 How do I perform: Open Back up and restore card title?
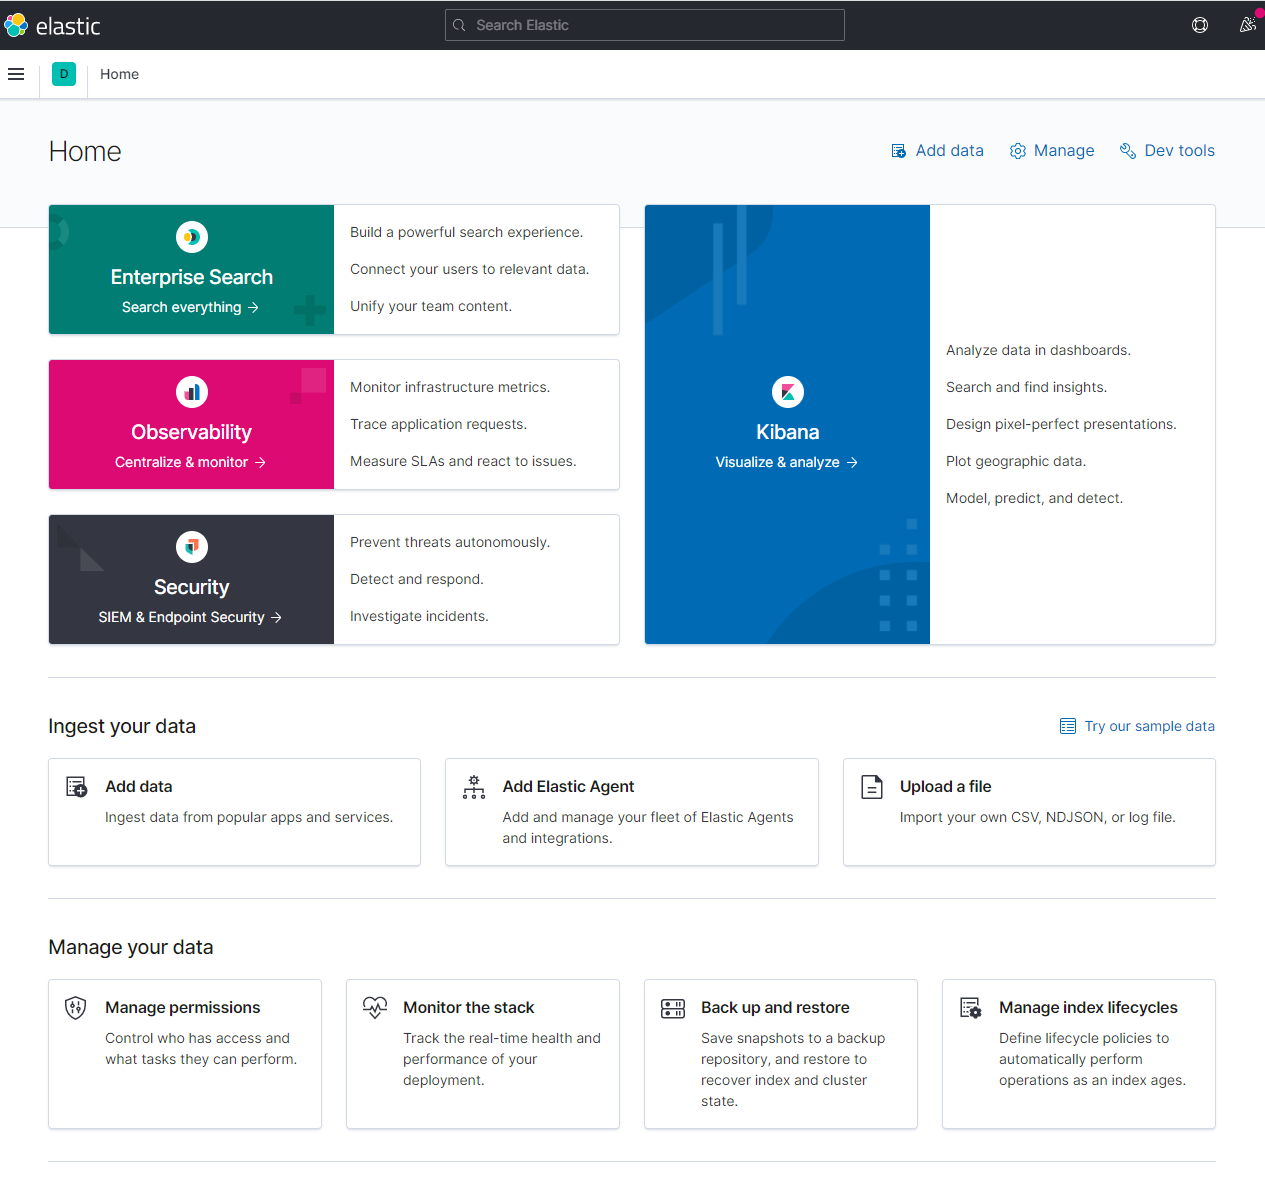[x=775, y=1008]
